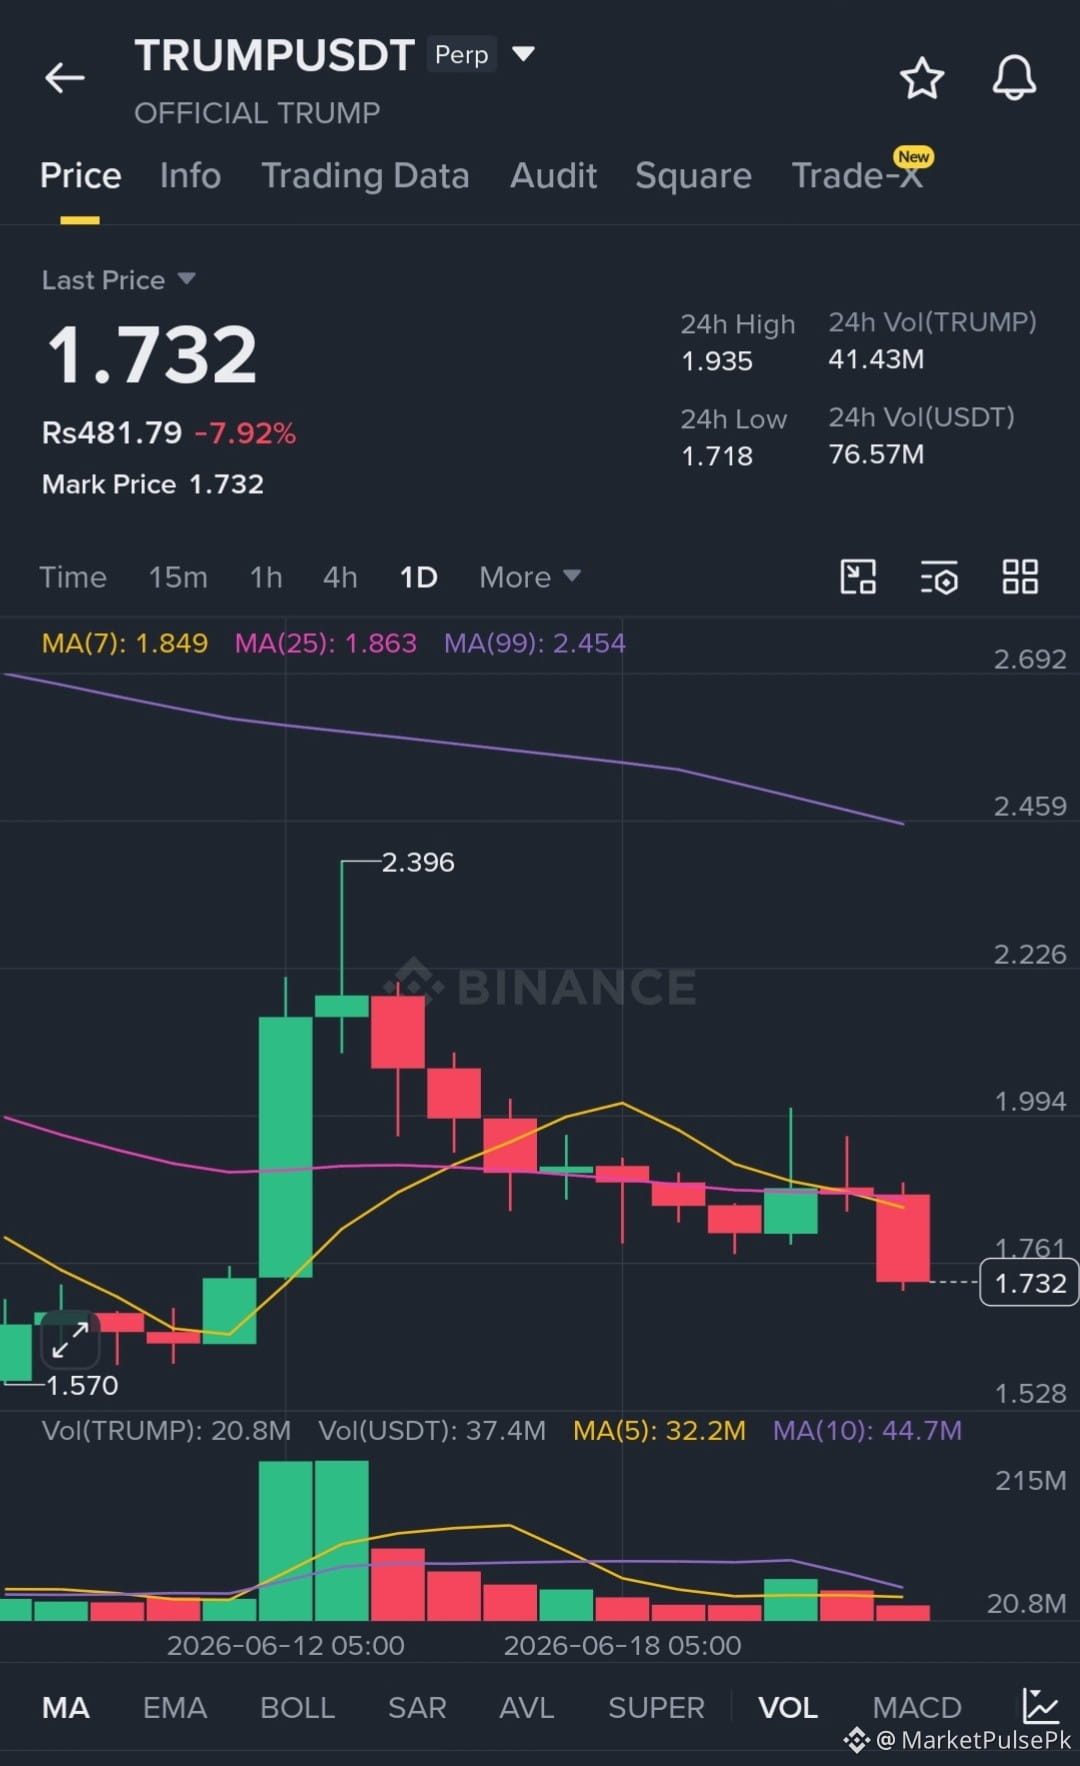Click the 24h Low value 1.718
The height and width of the screenshot is (1766, 1080).
(717, 456)
